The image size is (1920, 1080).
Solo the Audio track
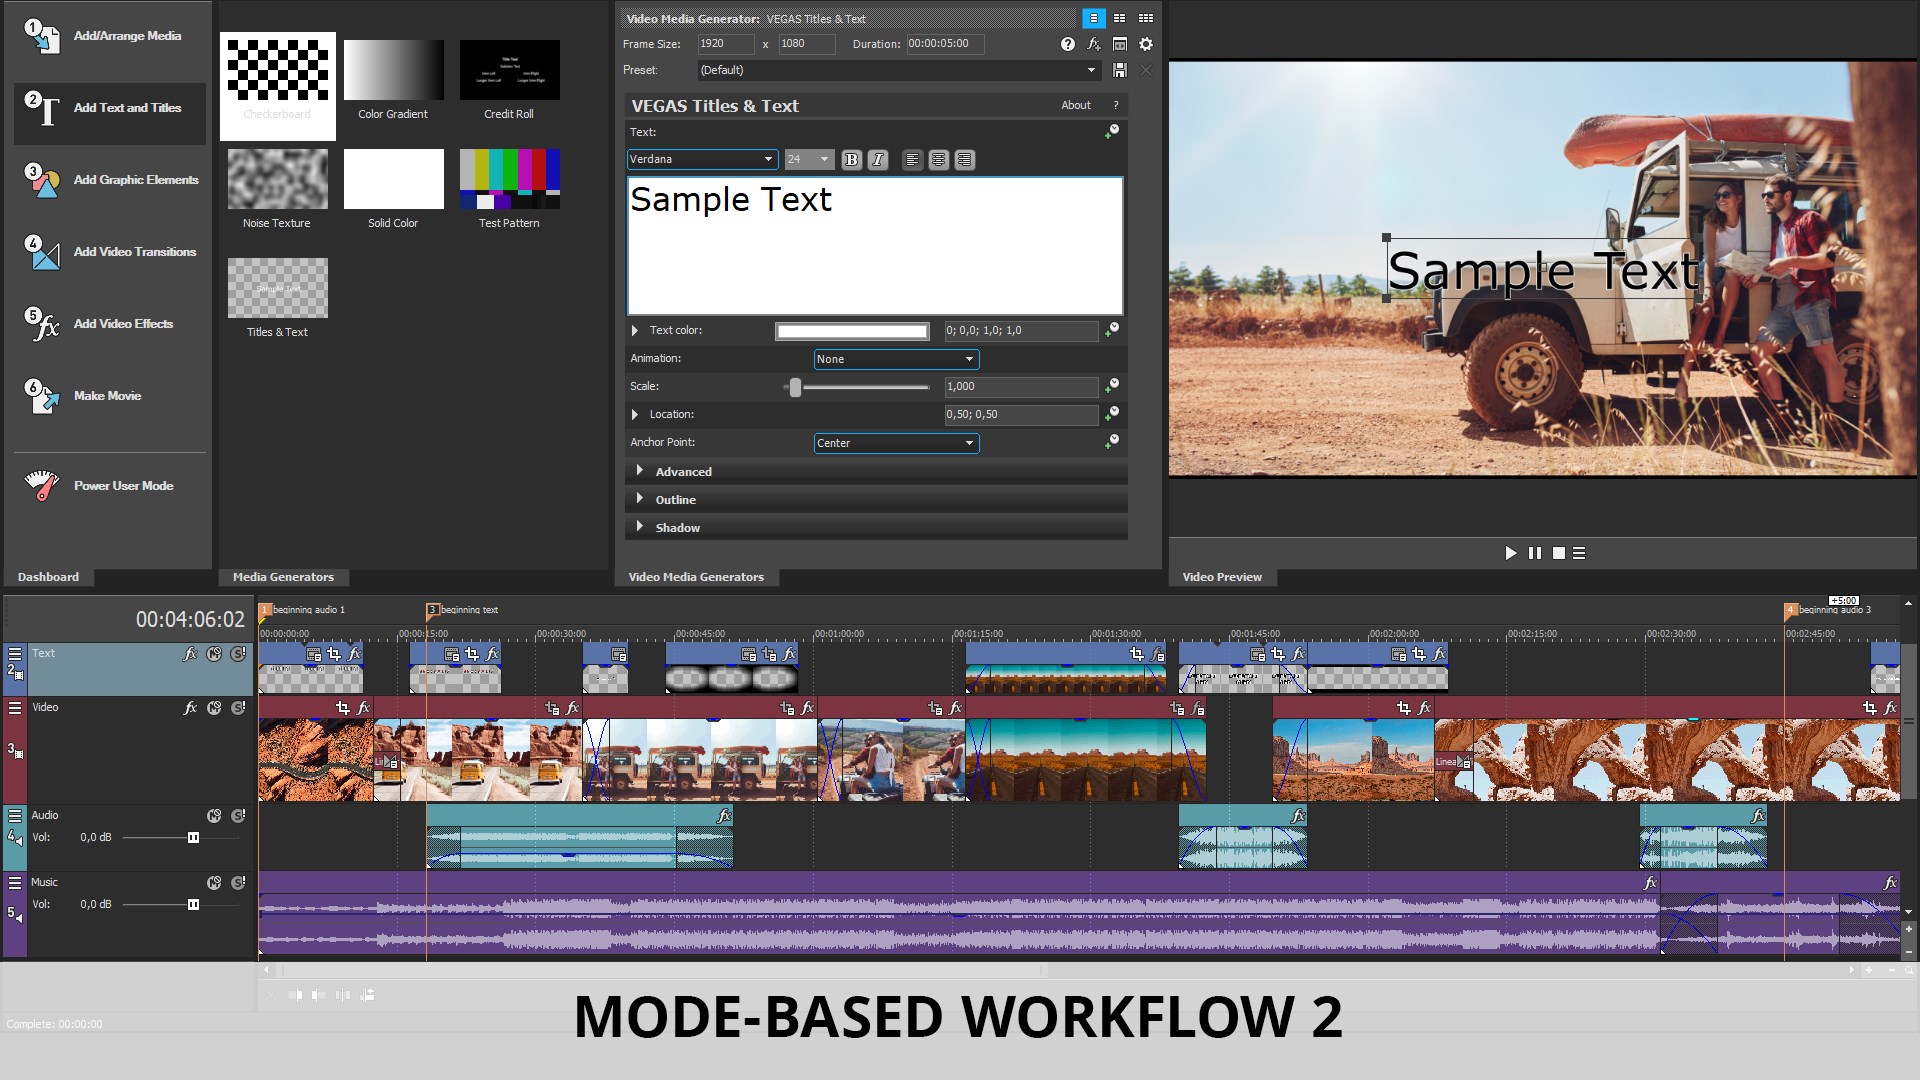[x=237, y=815]
